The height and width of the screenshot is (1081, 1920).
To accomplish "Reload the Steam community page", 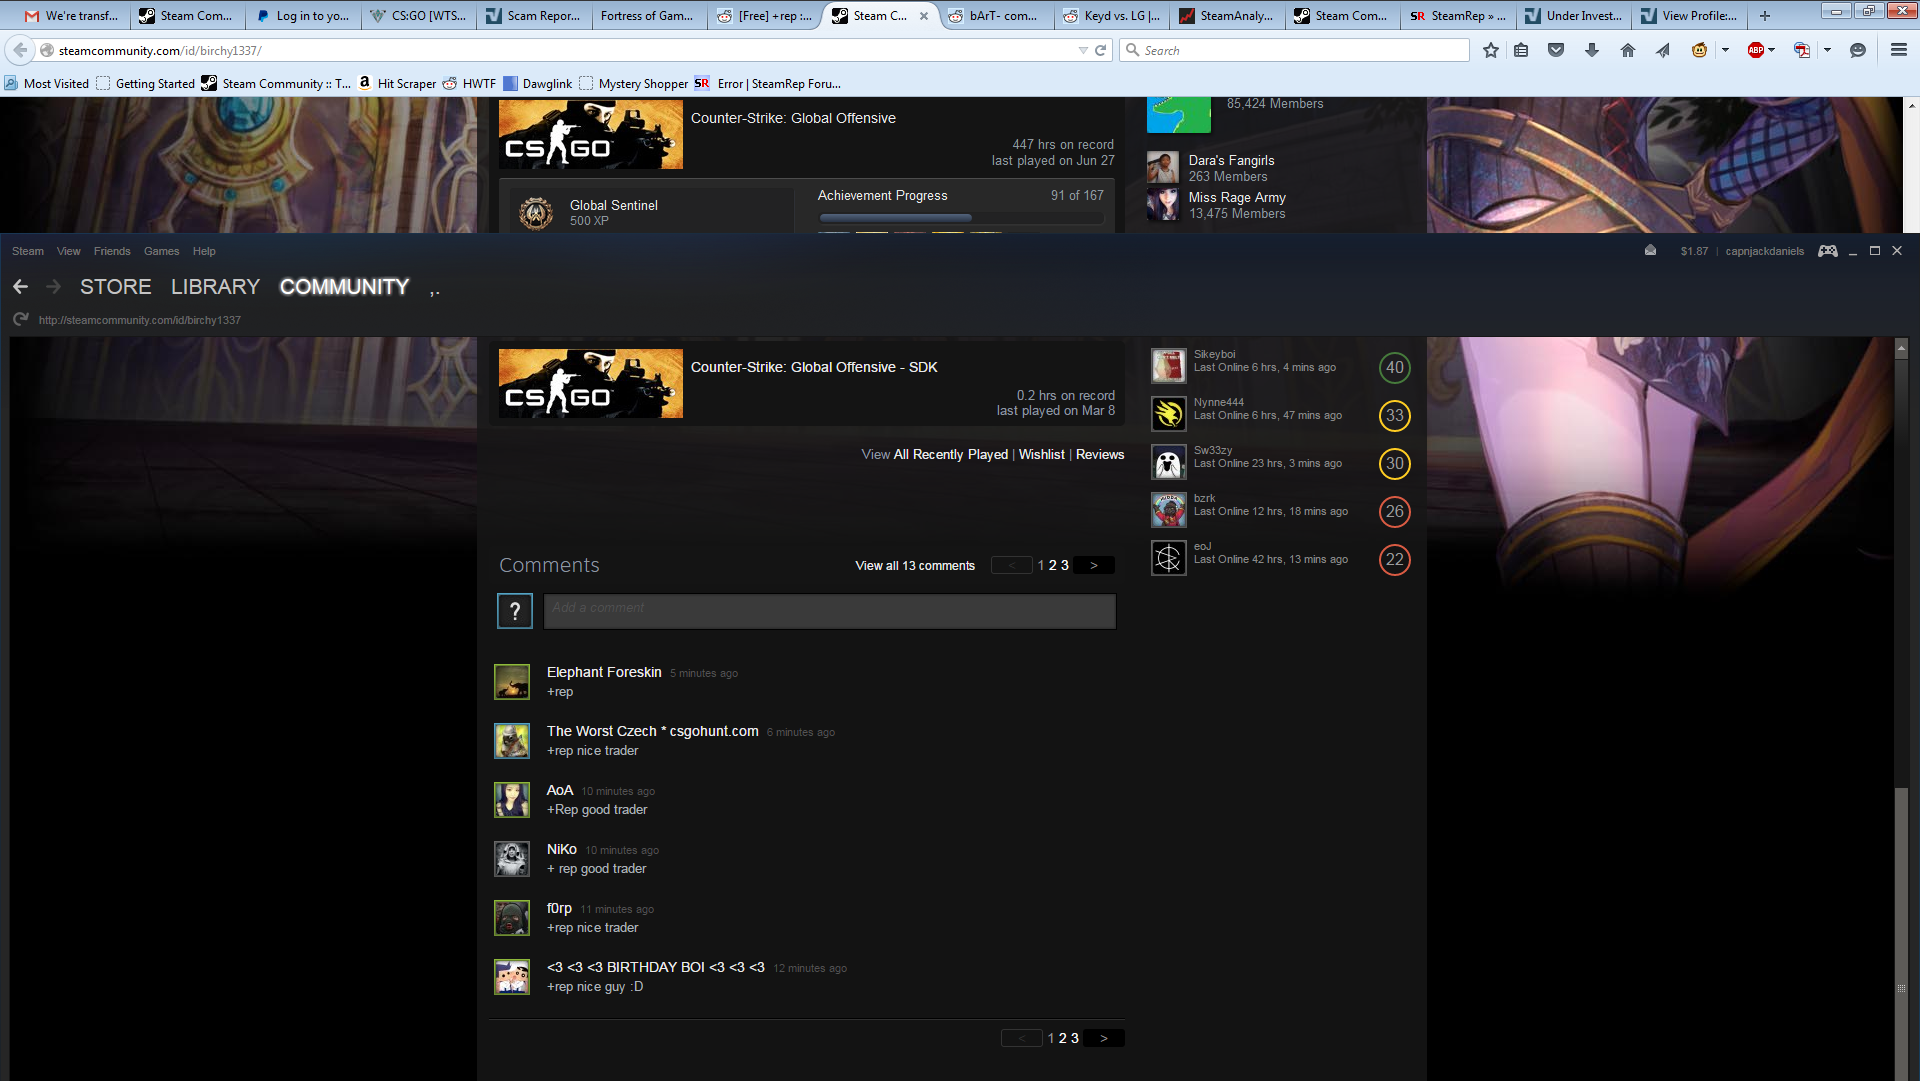I will 20,319.
